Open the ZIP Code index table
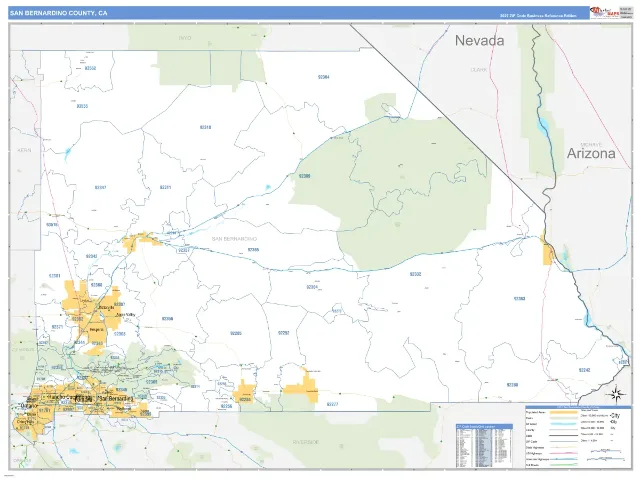The height and width of the screenshot is (480, 640). [x=484, y=446]
